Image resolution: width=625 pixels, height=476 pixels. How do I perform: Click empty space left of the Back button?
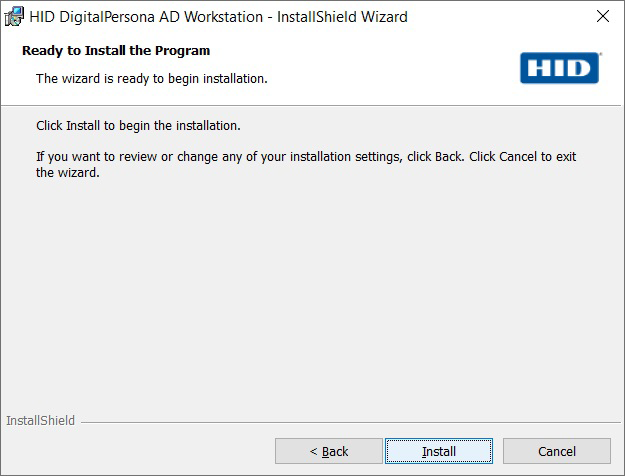[140, 451]
